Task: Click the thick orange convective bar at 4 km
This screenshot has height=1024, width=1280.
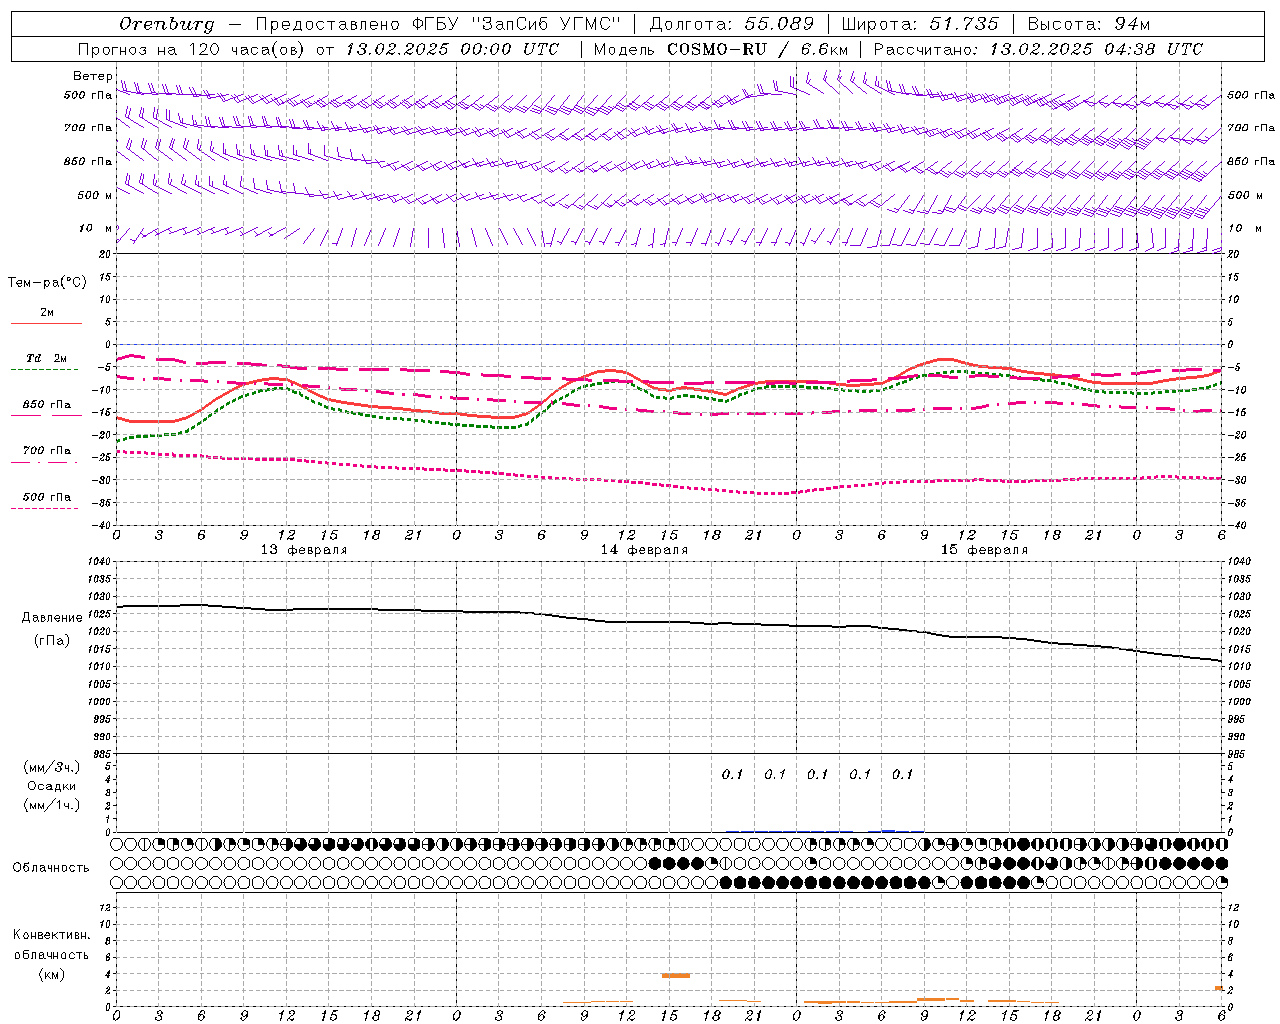Action: click(676, 975)
